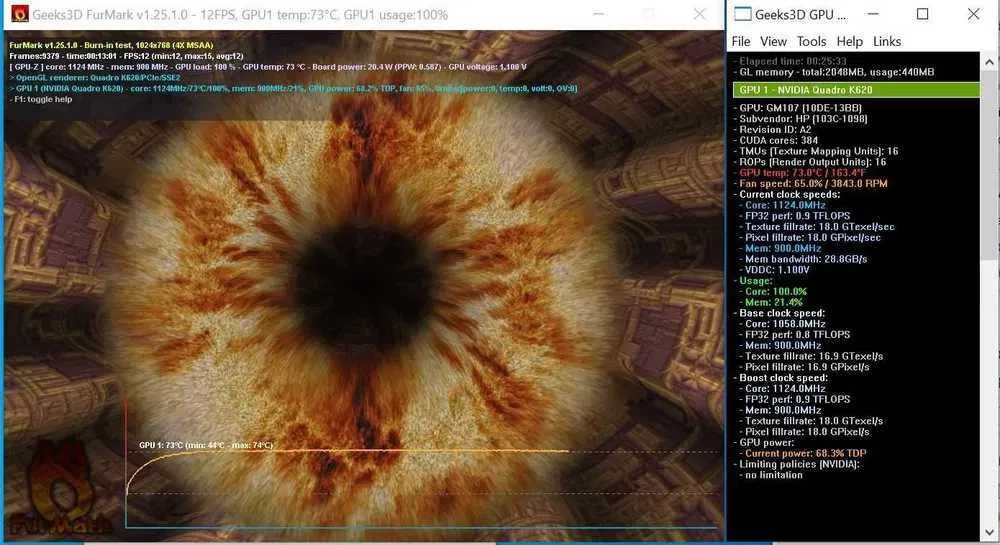Viewport: 1000px width, 545px height.
Task: Click the '[GPU-Z] core: 1124 MHz' overlay line
Action: point(268,67)
